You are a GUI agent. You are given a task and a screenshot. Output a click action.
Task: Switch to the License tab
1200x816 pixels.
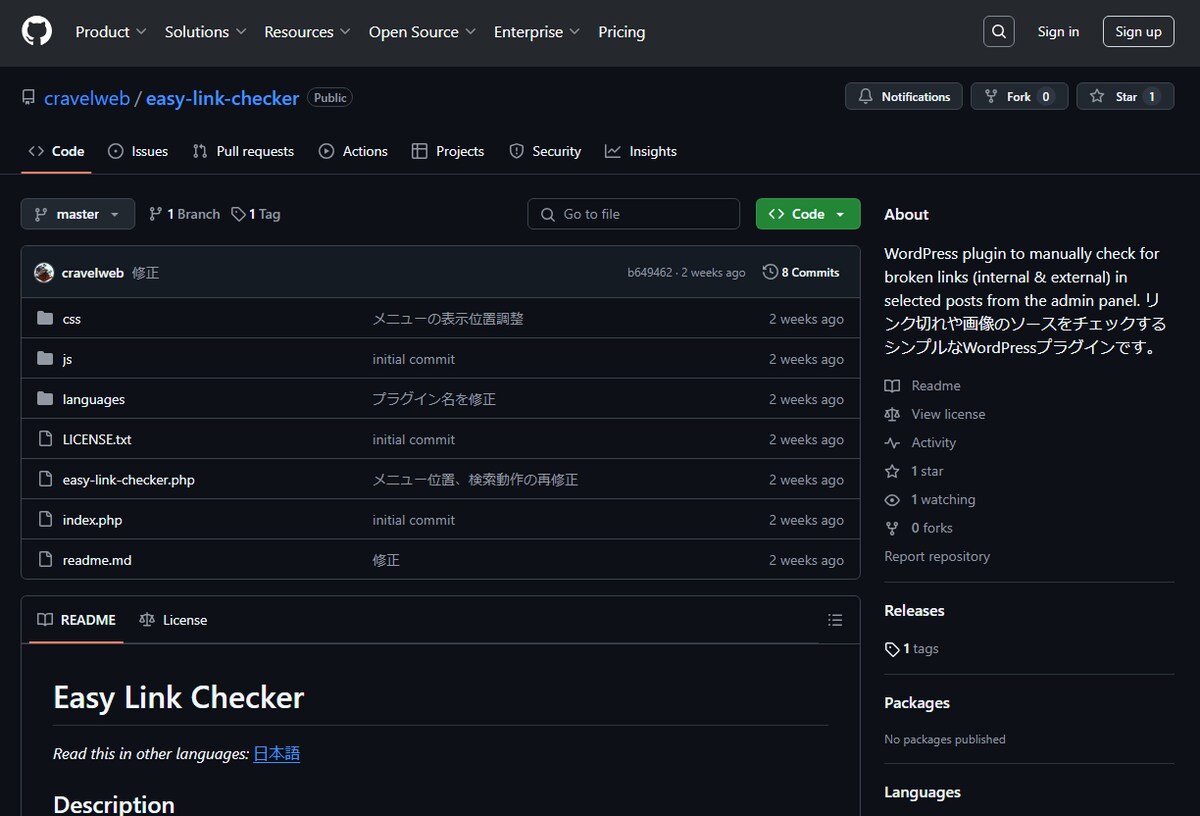pos(173,620)
